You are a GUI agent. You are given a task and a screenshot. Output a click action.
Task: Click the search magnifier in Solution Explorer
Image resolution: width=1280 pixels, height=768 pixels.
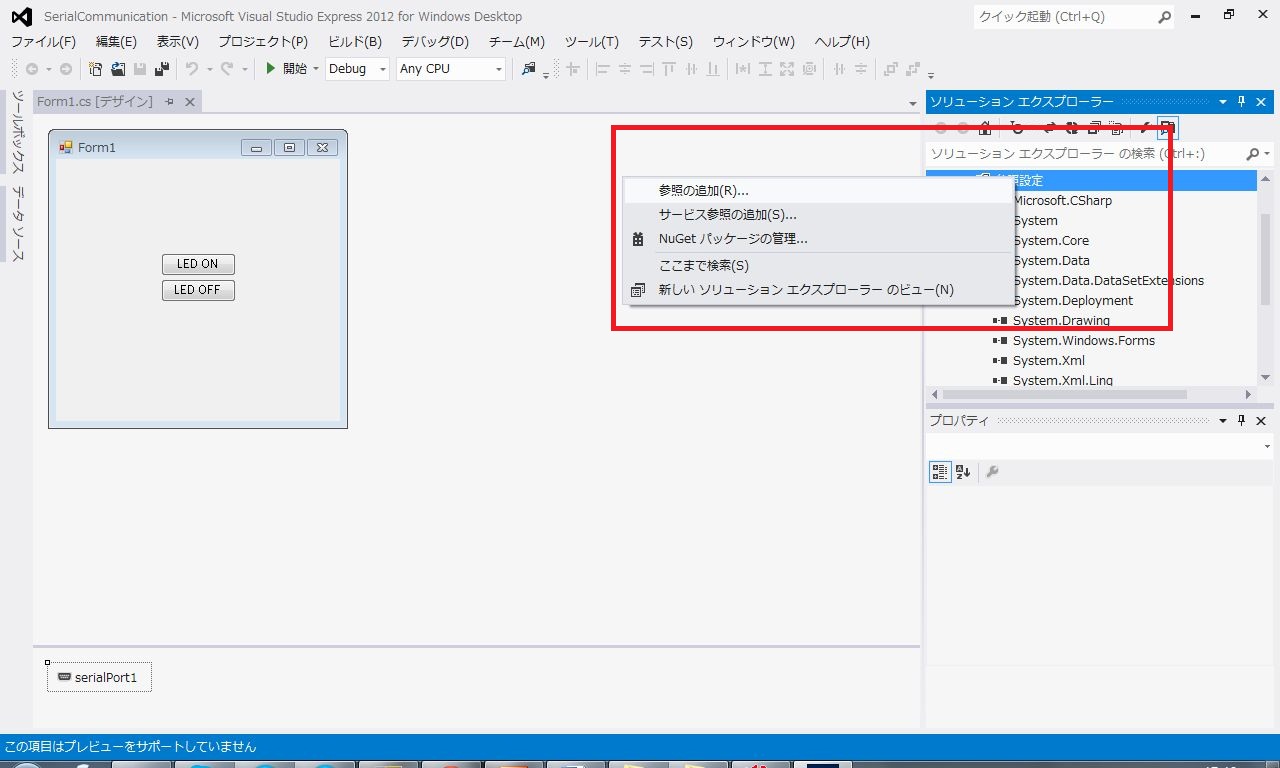point(1252,154)
